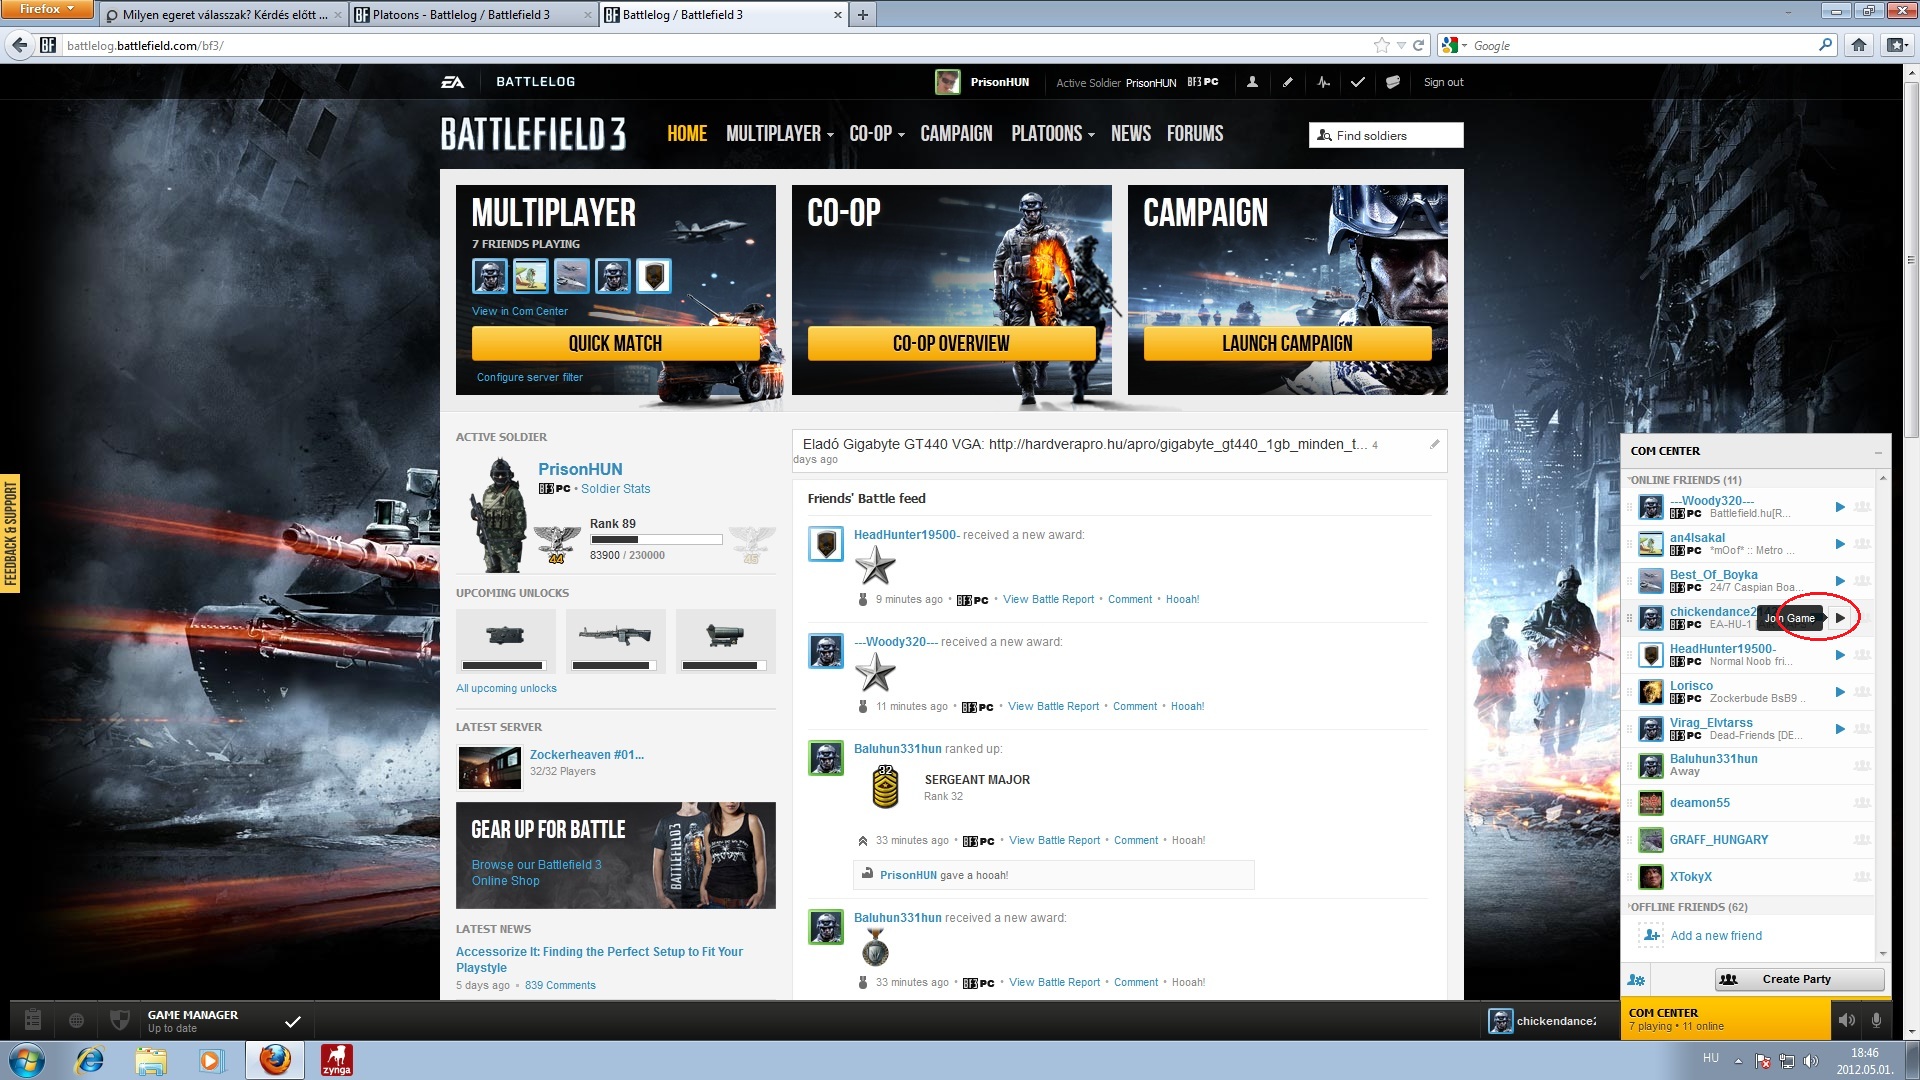Click the Create Party button
This screenshot has height=1080, width=1920.
click(1798, 979)
